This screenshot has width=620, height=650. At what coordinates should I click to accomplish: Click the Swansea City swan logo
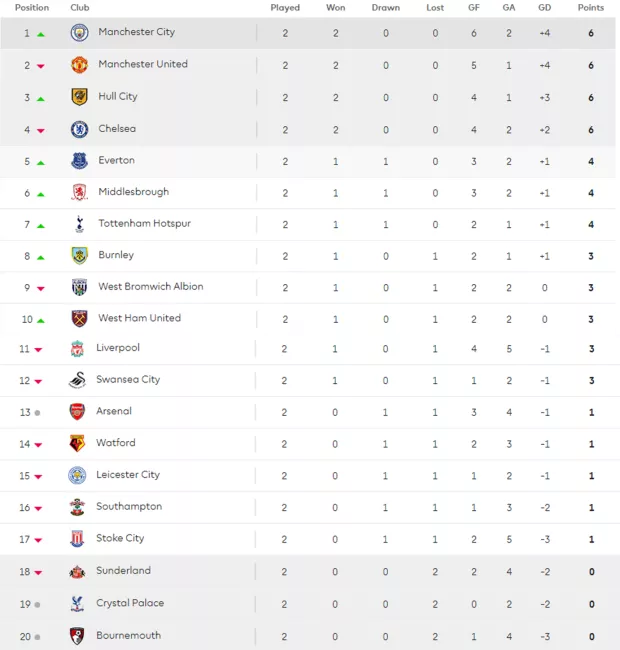(78, 380)
